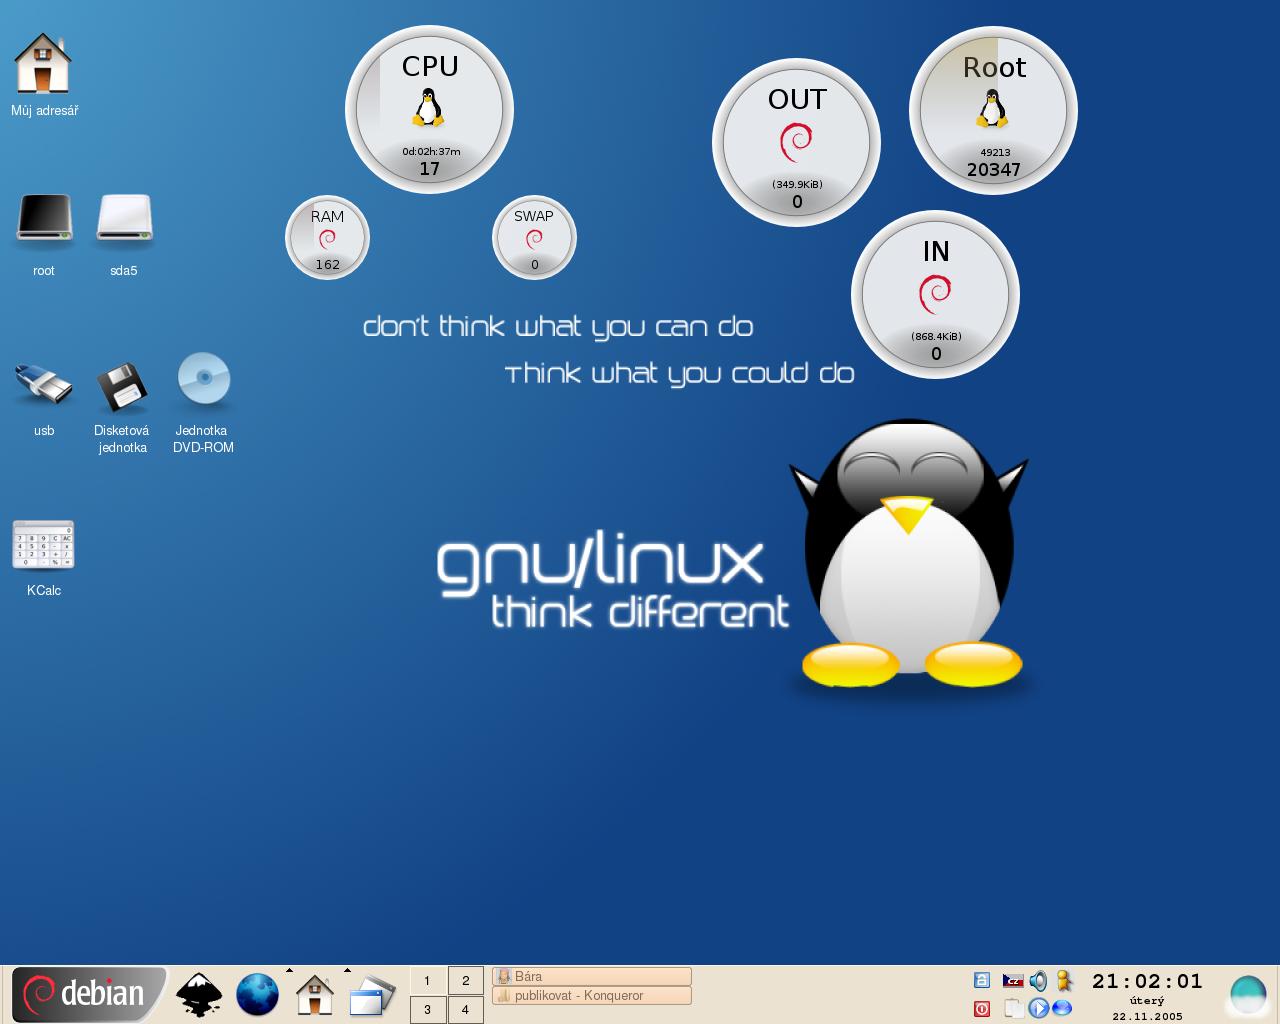Launch the blue globe web browser from panel

click(257, 995)
